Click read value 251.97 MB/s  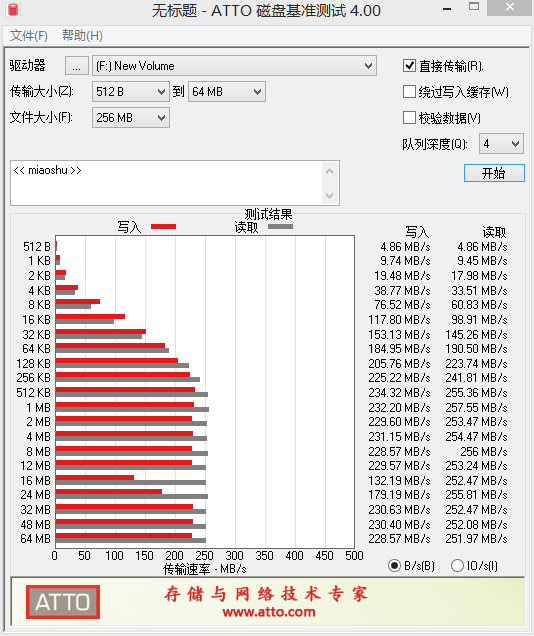click(476, 539)
